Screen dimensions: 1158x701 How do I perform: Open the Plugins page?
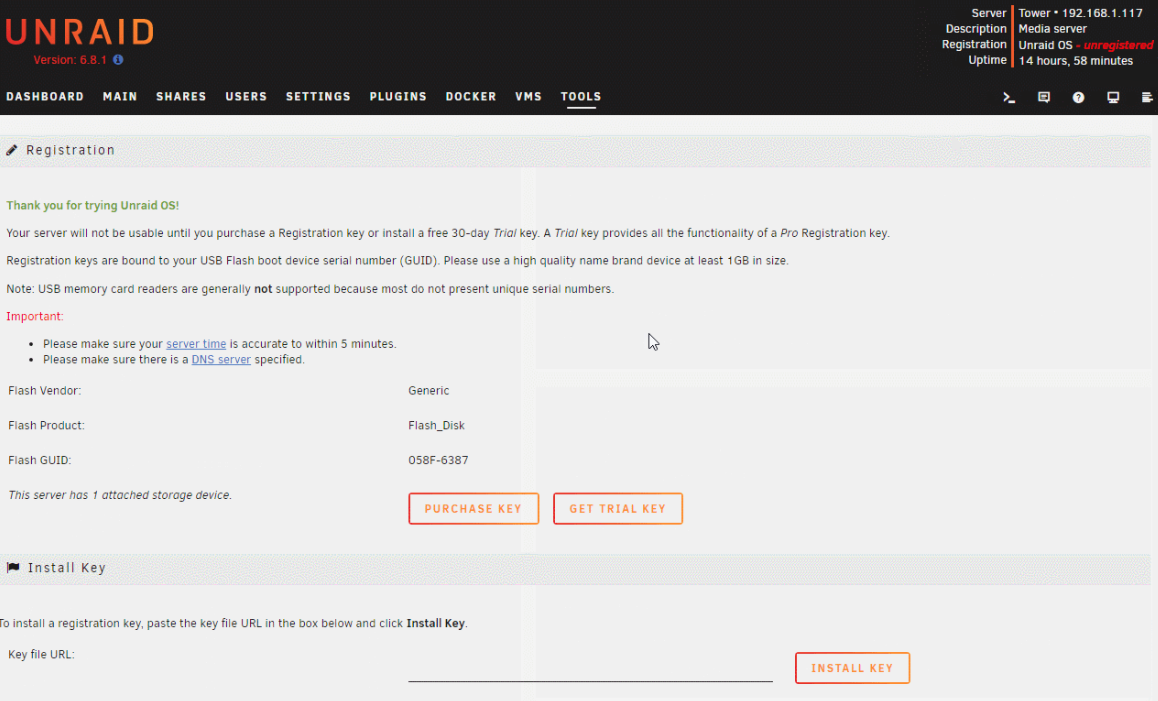398,97
